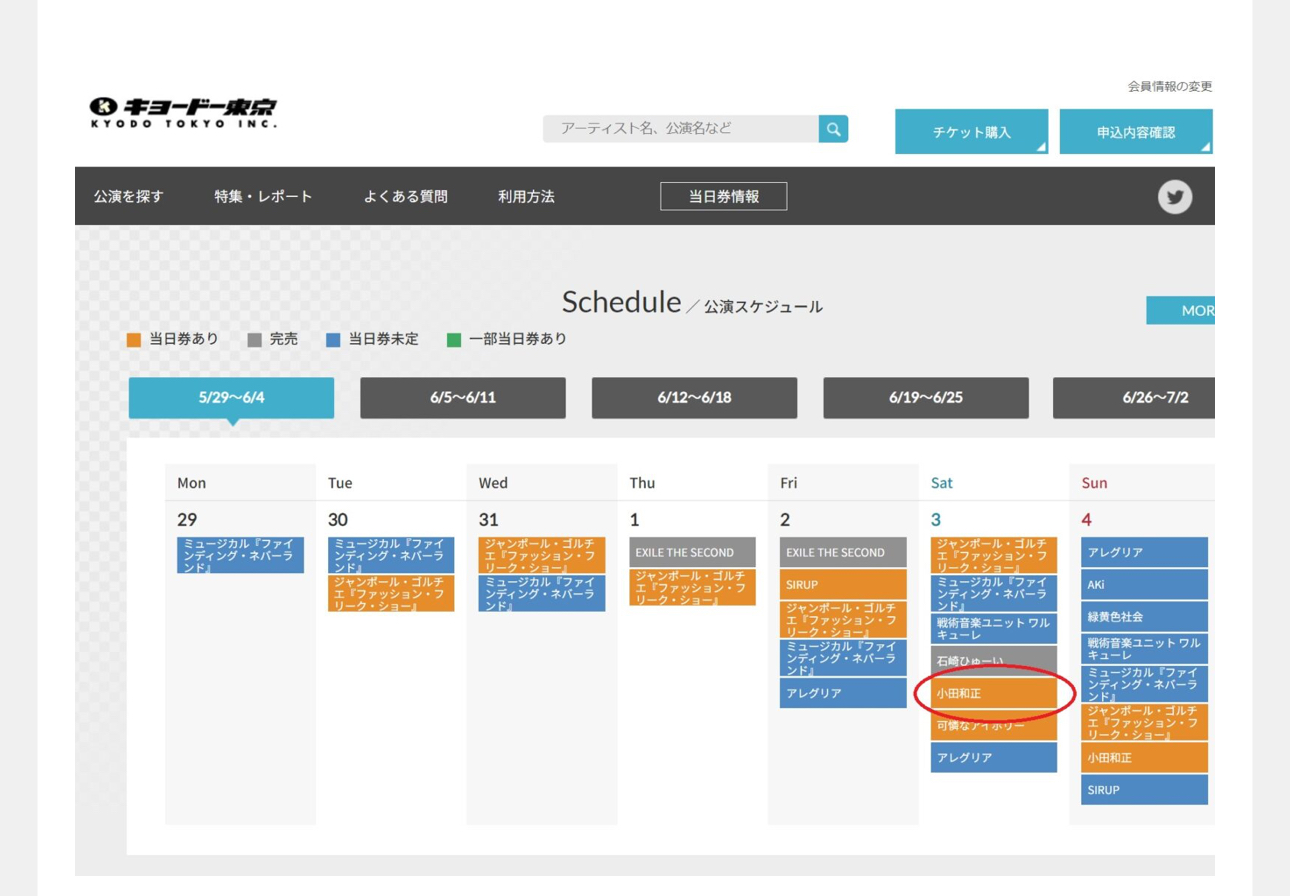The height and width of the screenshot is (896, 1290).
Task: Open the 公演を探す menu
Action: coord(128,197)
